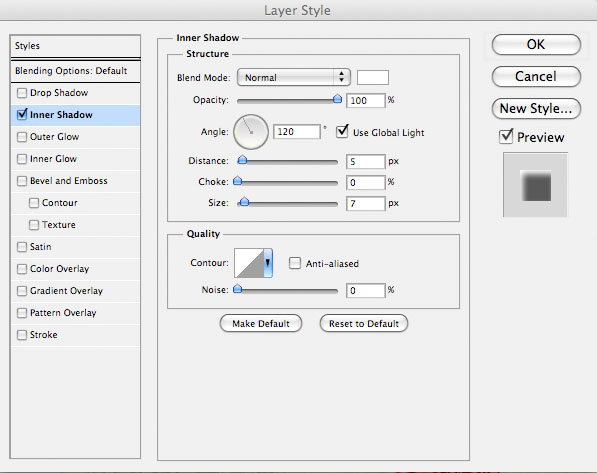Click the Opacity slider handle
597x473 pixels.
pos(337,99)
